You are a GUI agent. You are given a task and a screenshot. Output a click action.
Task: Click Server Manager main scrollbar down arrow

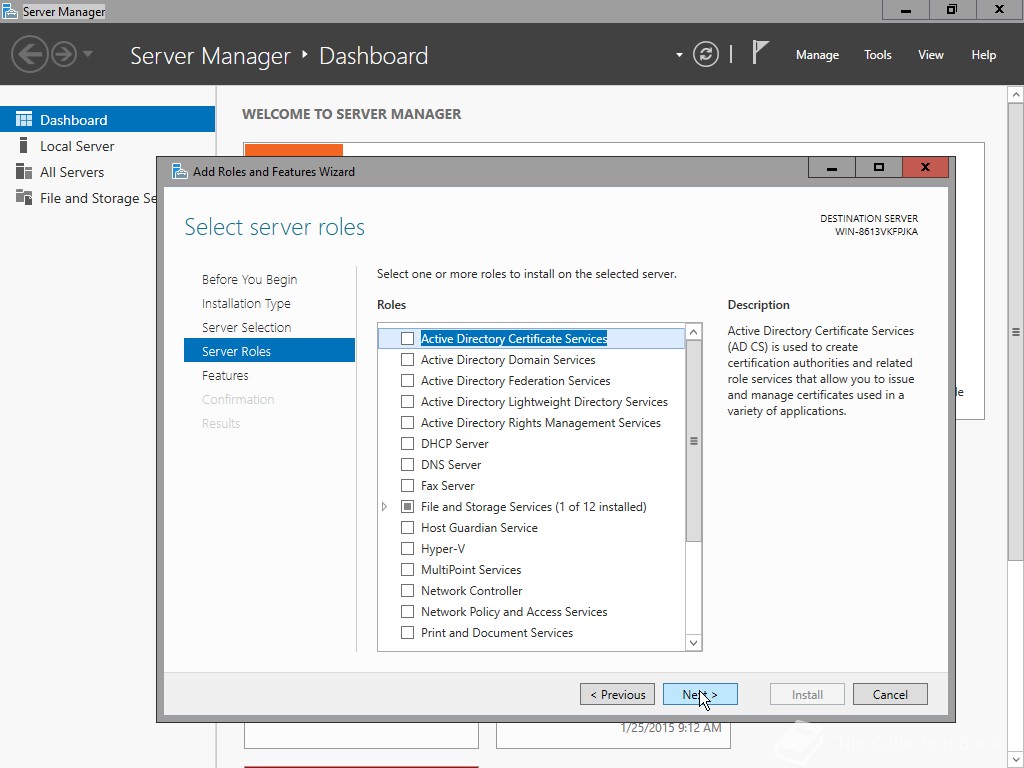[x=1016, y=760]
